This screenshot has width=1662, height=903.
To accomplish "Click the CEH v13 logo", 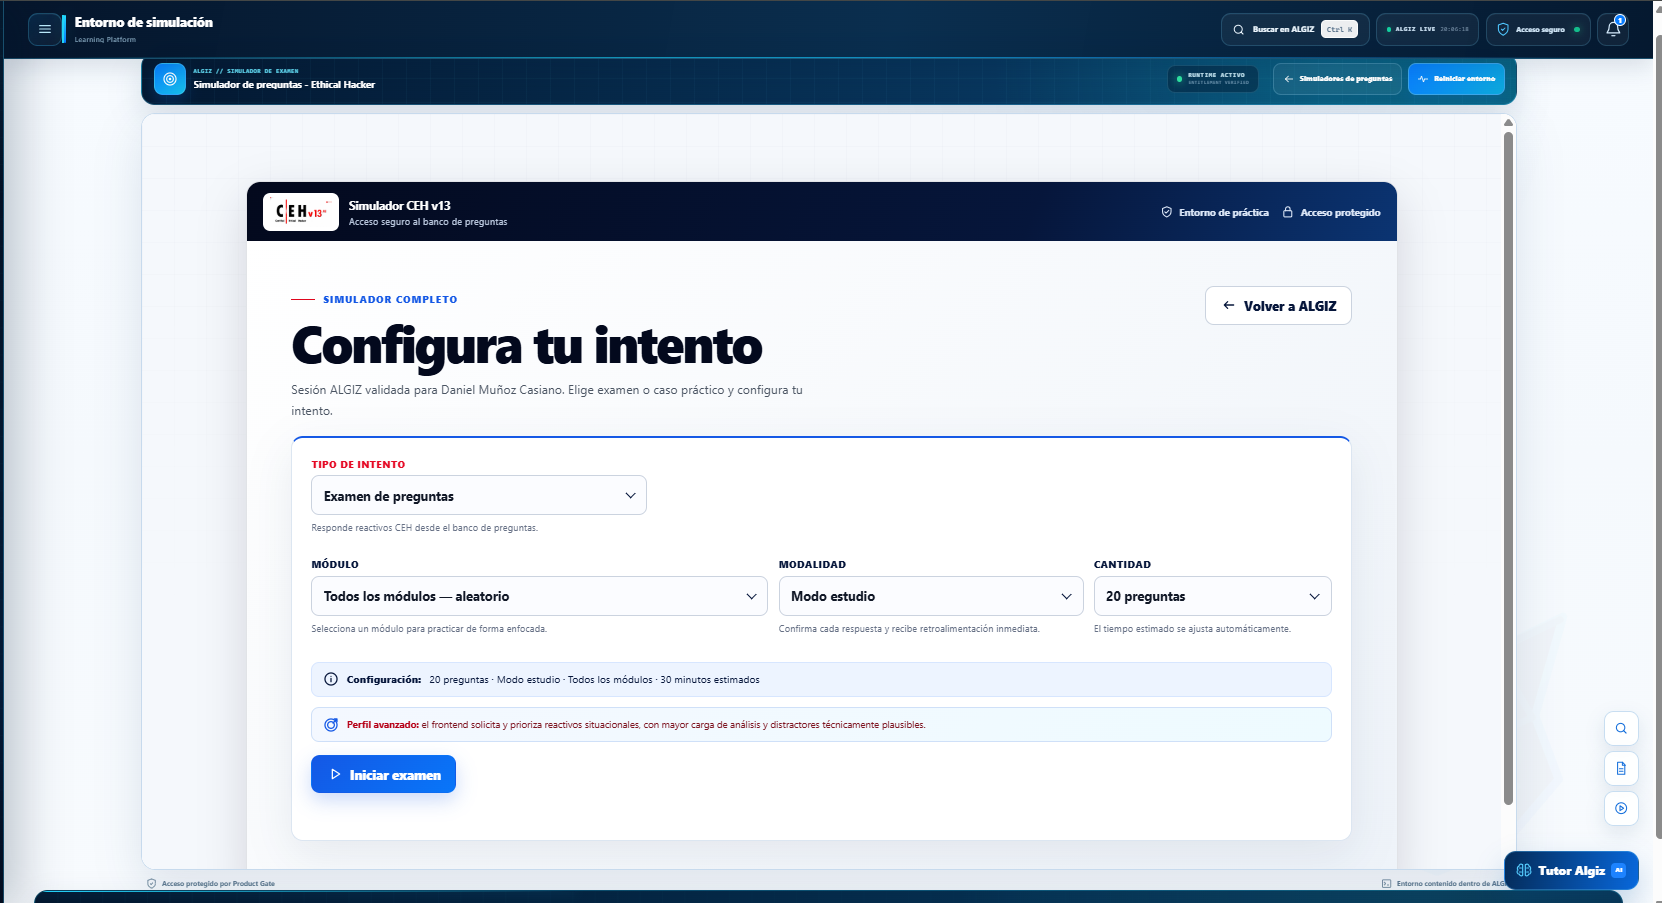I will pos(301,212).
